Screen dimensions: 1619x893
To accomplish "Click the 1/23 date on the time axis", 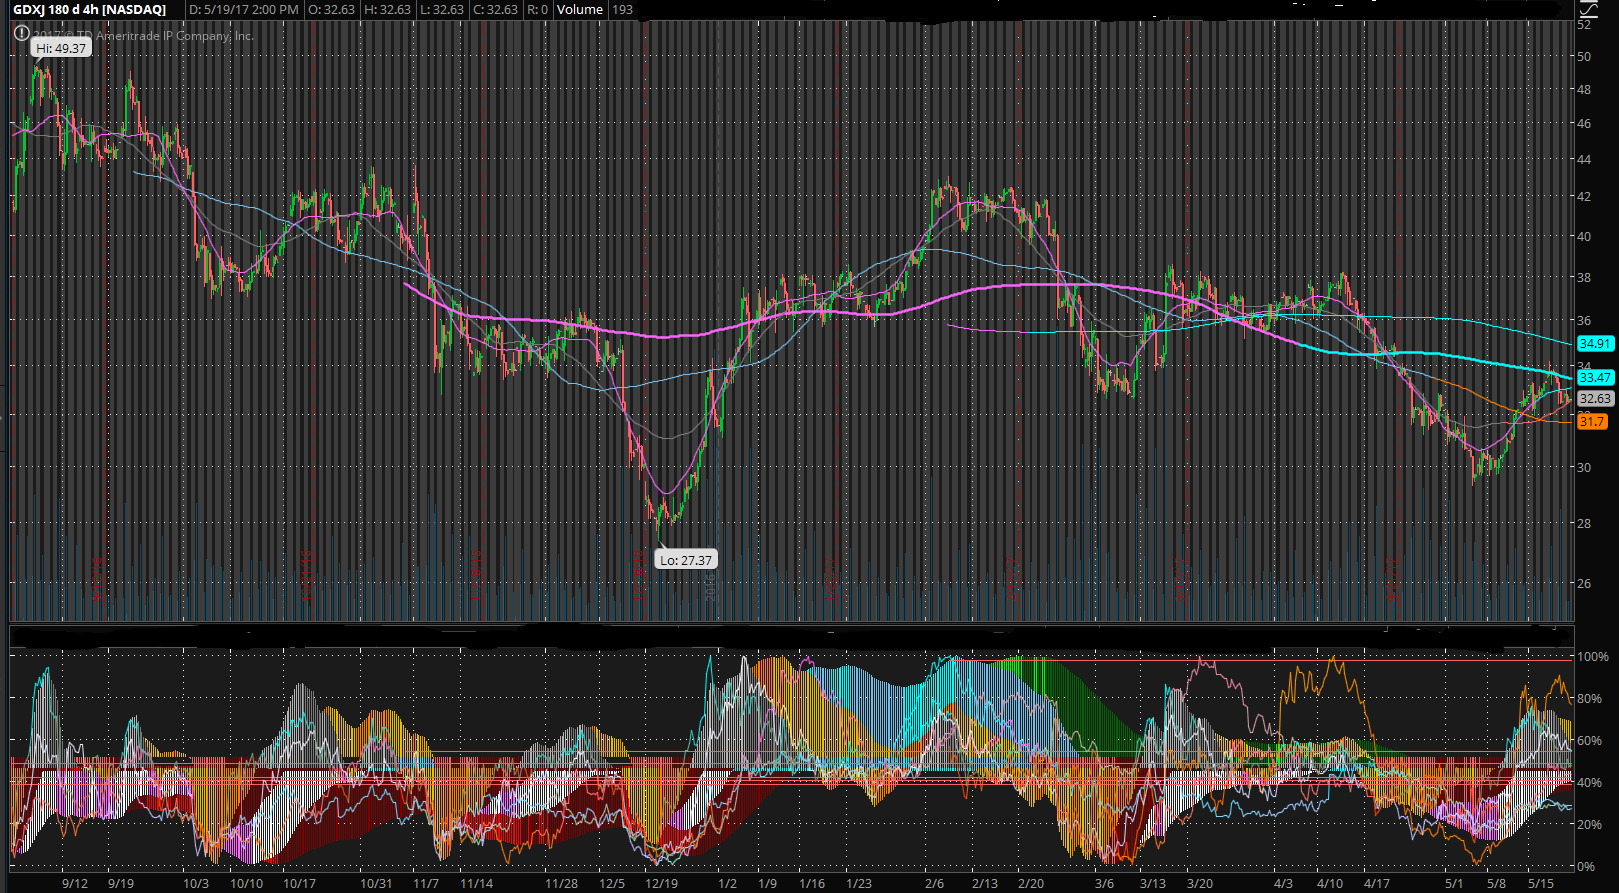I will 858,884.
